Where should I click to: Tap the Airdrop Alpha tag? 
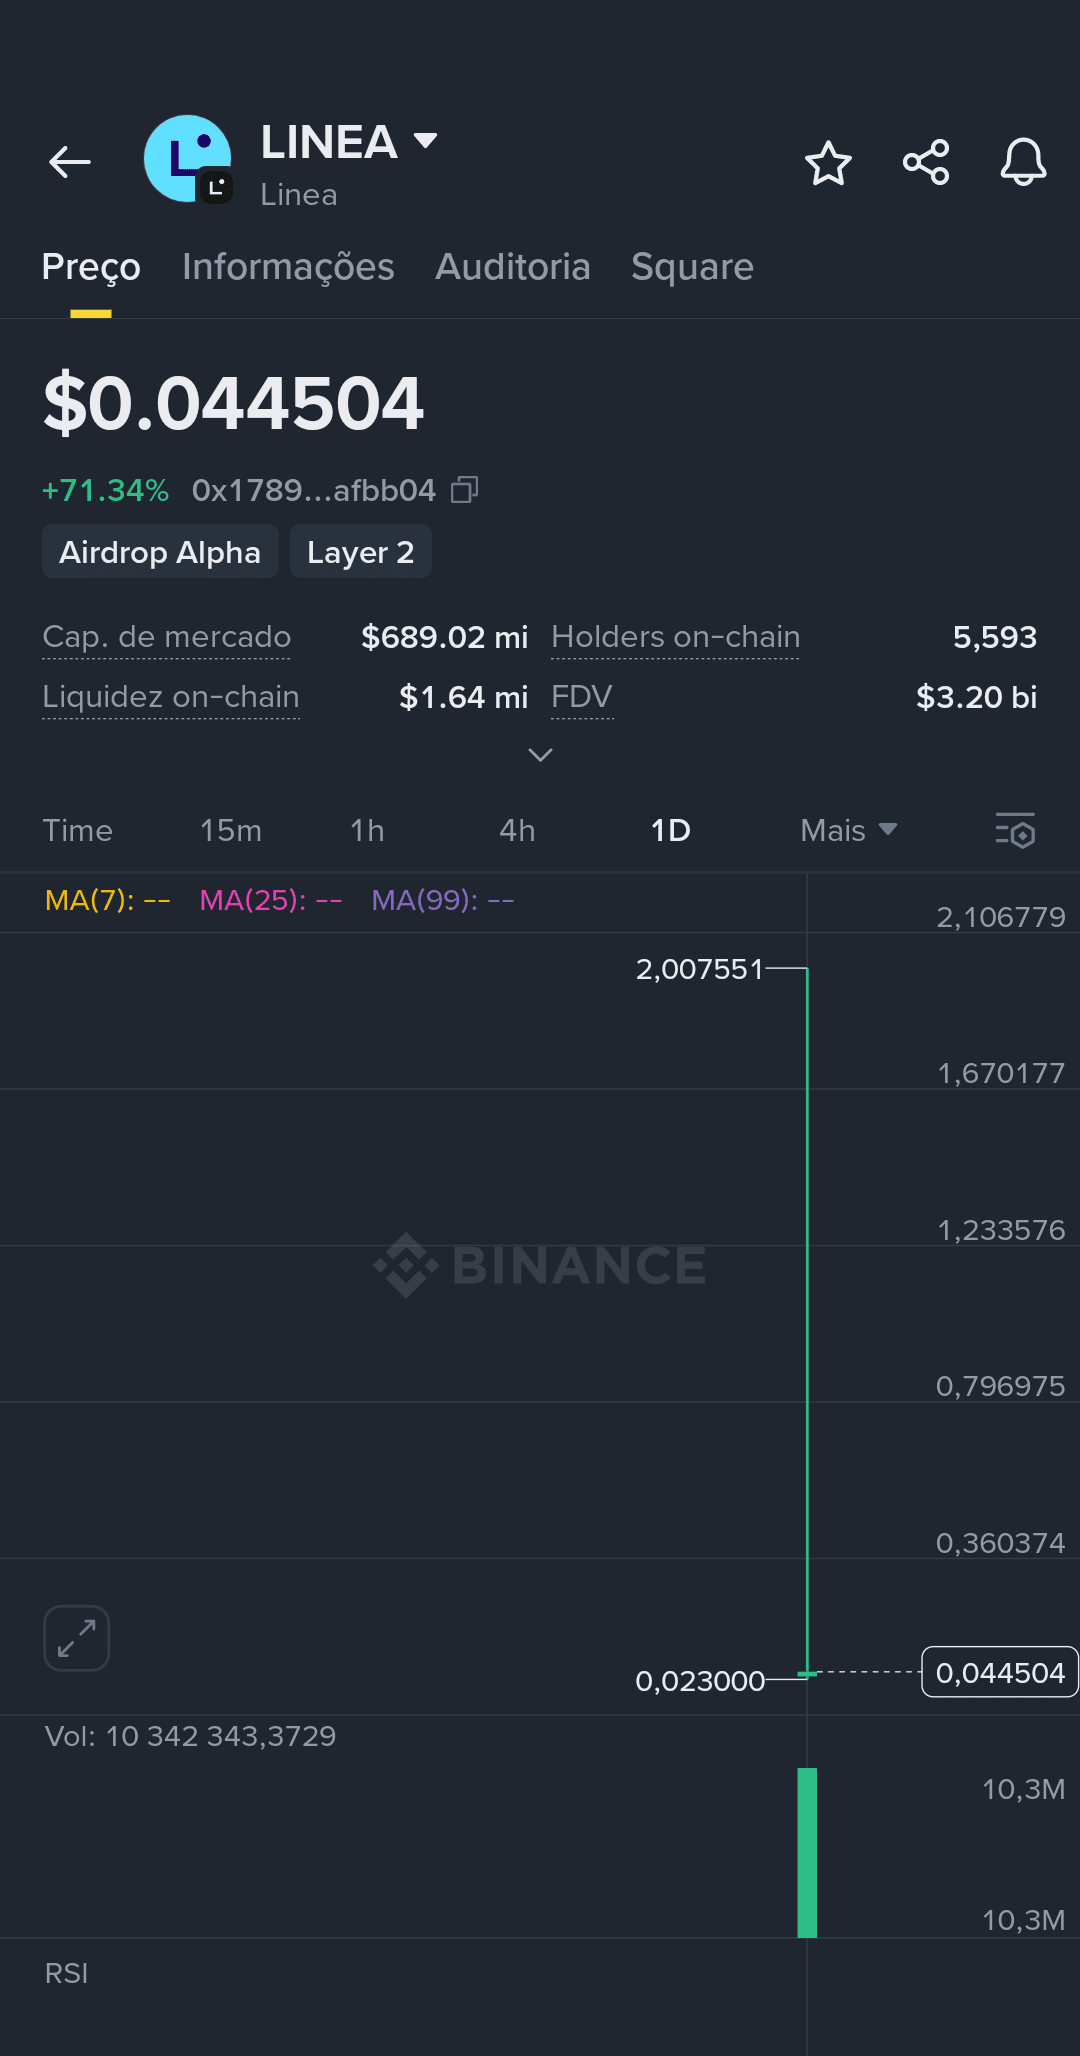(160, 552)
